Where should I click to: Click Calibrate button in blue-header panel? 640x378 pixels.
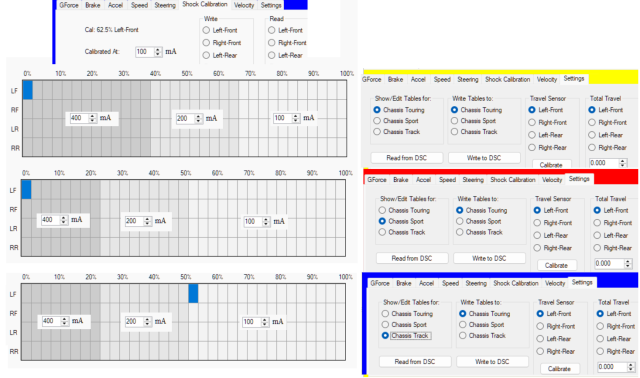[559, 369]
